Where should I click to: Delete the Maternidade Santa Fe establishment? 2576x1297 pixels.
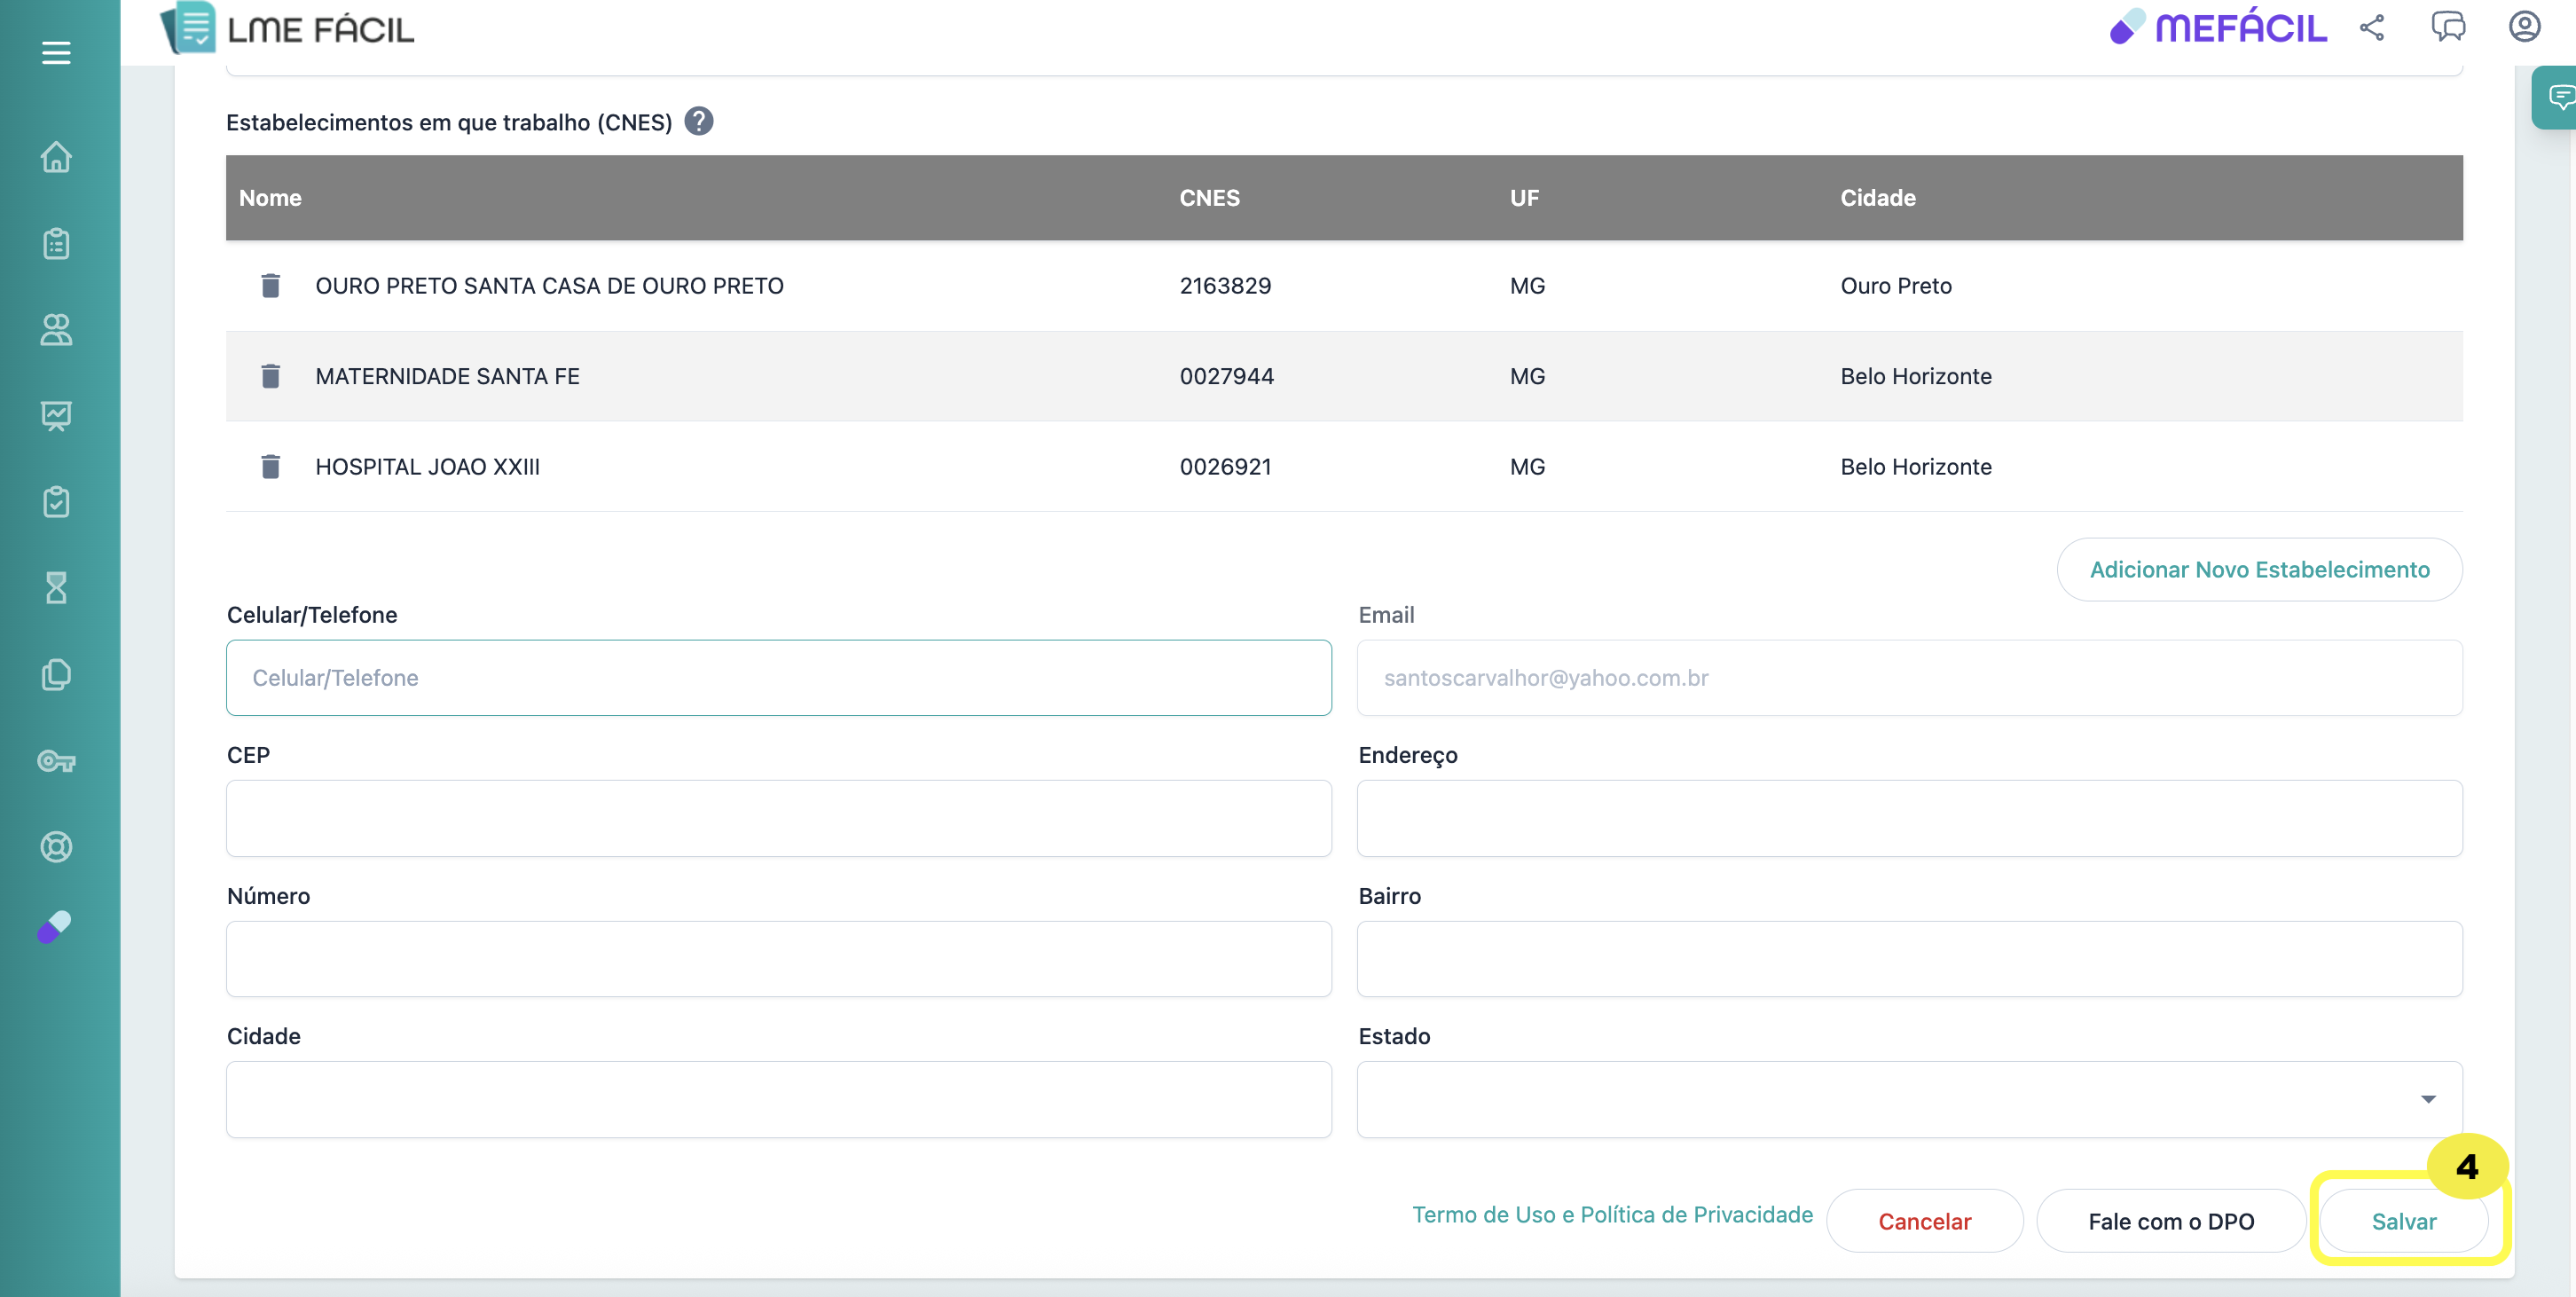click(x=270, y=376)
